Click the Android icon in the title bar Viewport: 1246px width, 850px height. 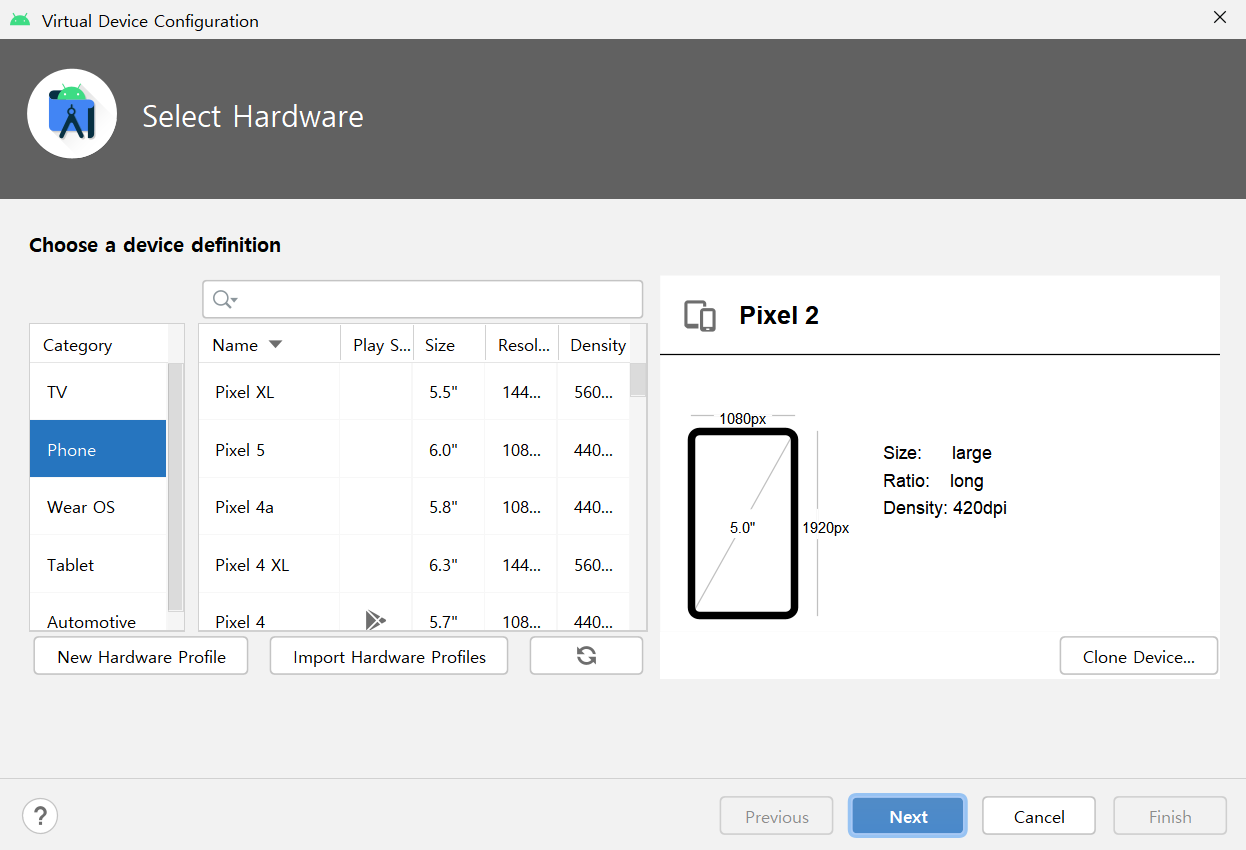[20, 20]
